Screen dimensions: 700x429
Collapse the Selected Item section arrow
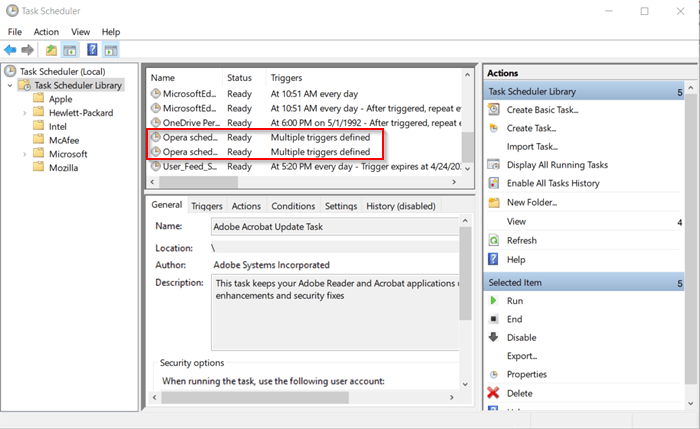click(679, 283)
